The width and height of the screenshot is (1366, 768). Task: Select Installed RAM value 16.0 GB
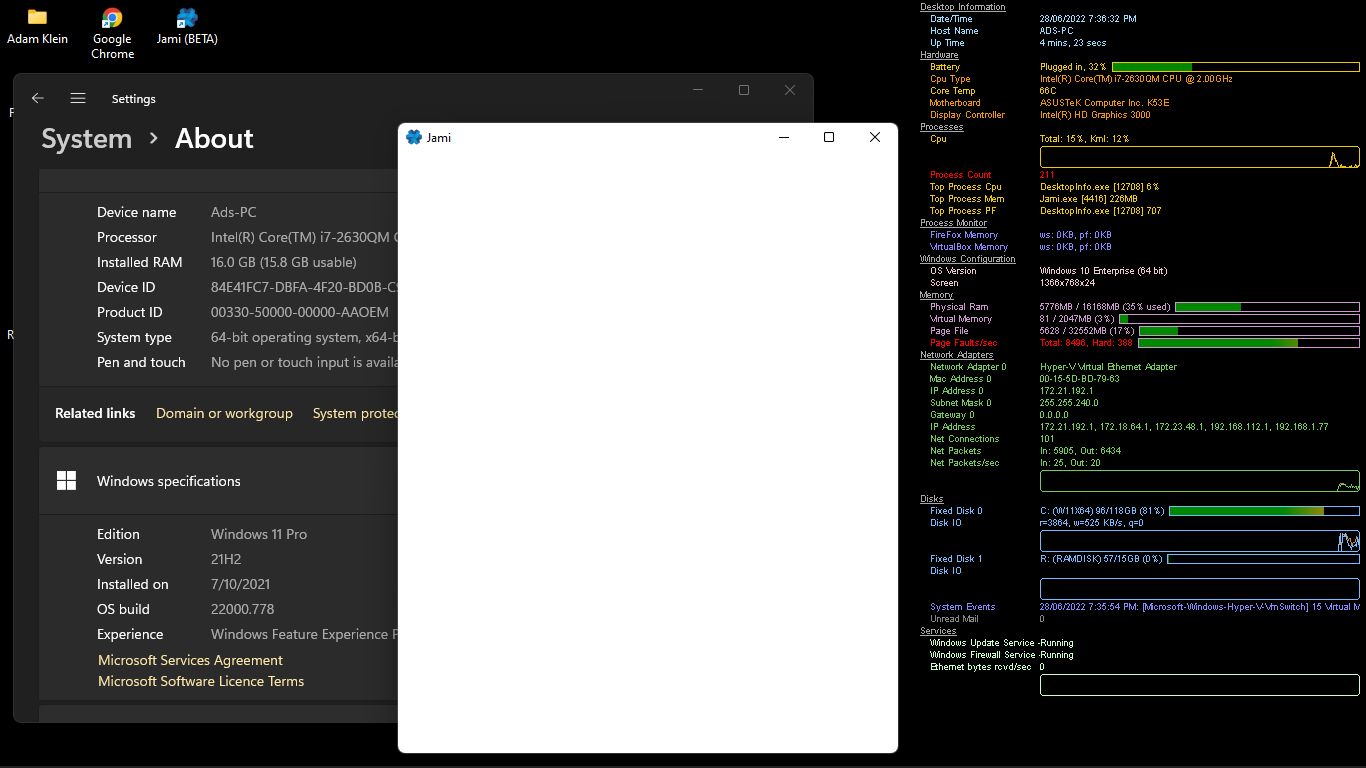click(x=283, y=262)
